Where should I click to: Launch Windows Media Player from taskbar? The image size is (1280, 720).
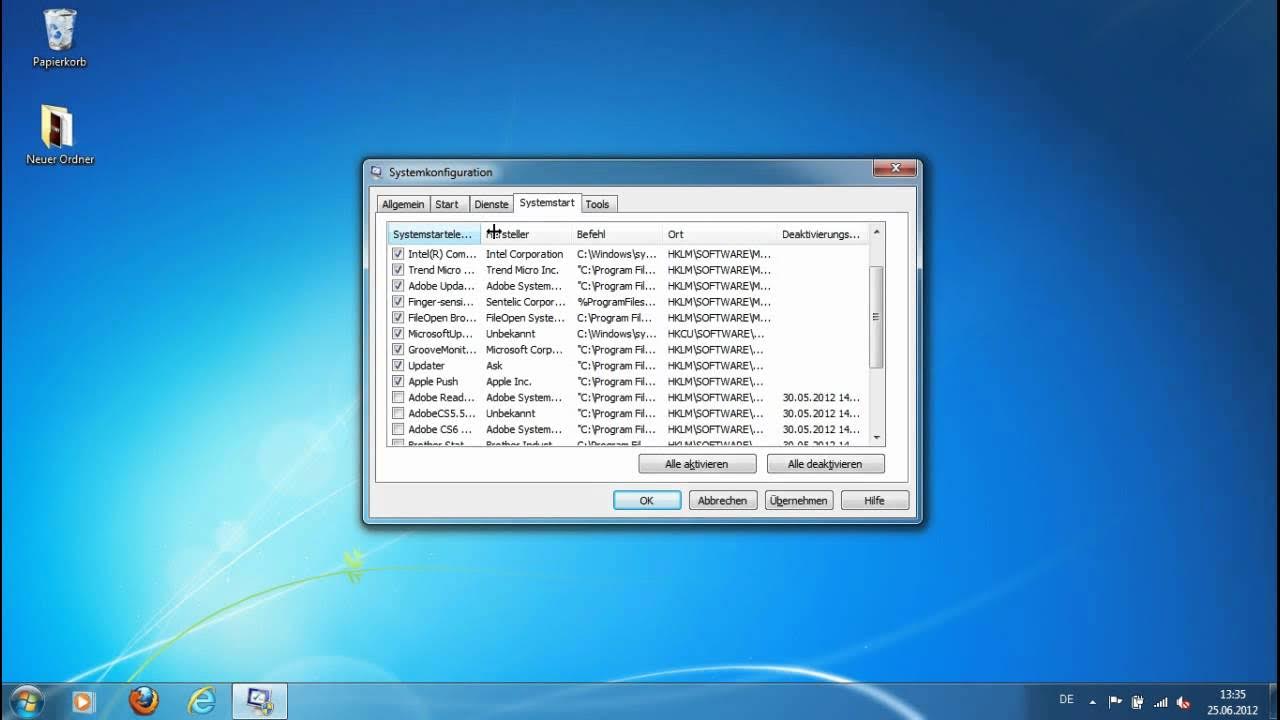pyautogui.click(x=83, y=702)
